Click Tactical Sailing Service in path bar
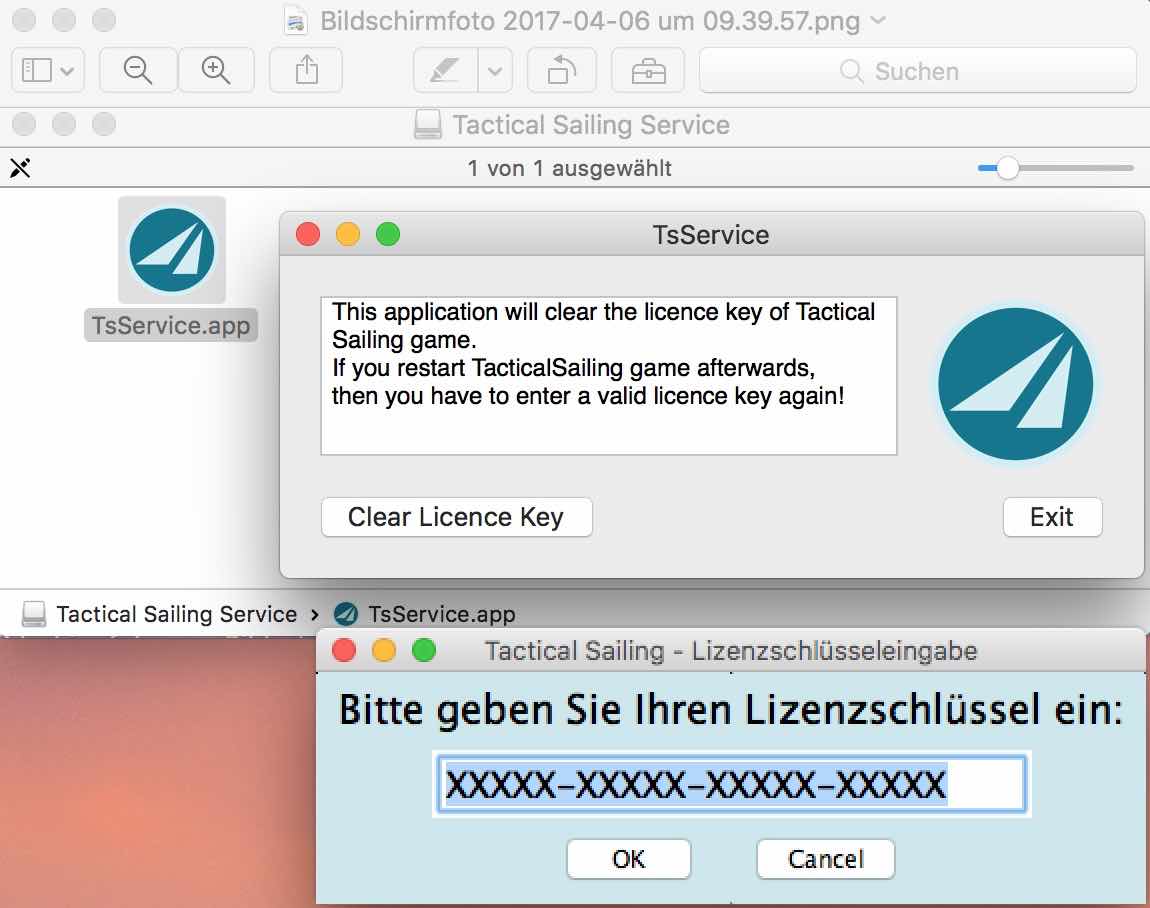 click(176, 614)
